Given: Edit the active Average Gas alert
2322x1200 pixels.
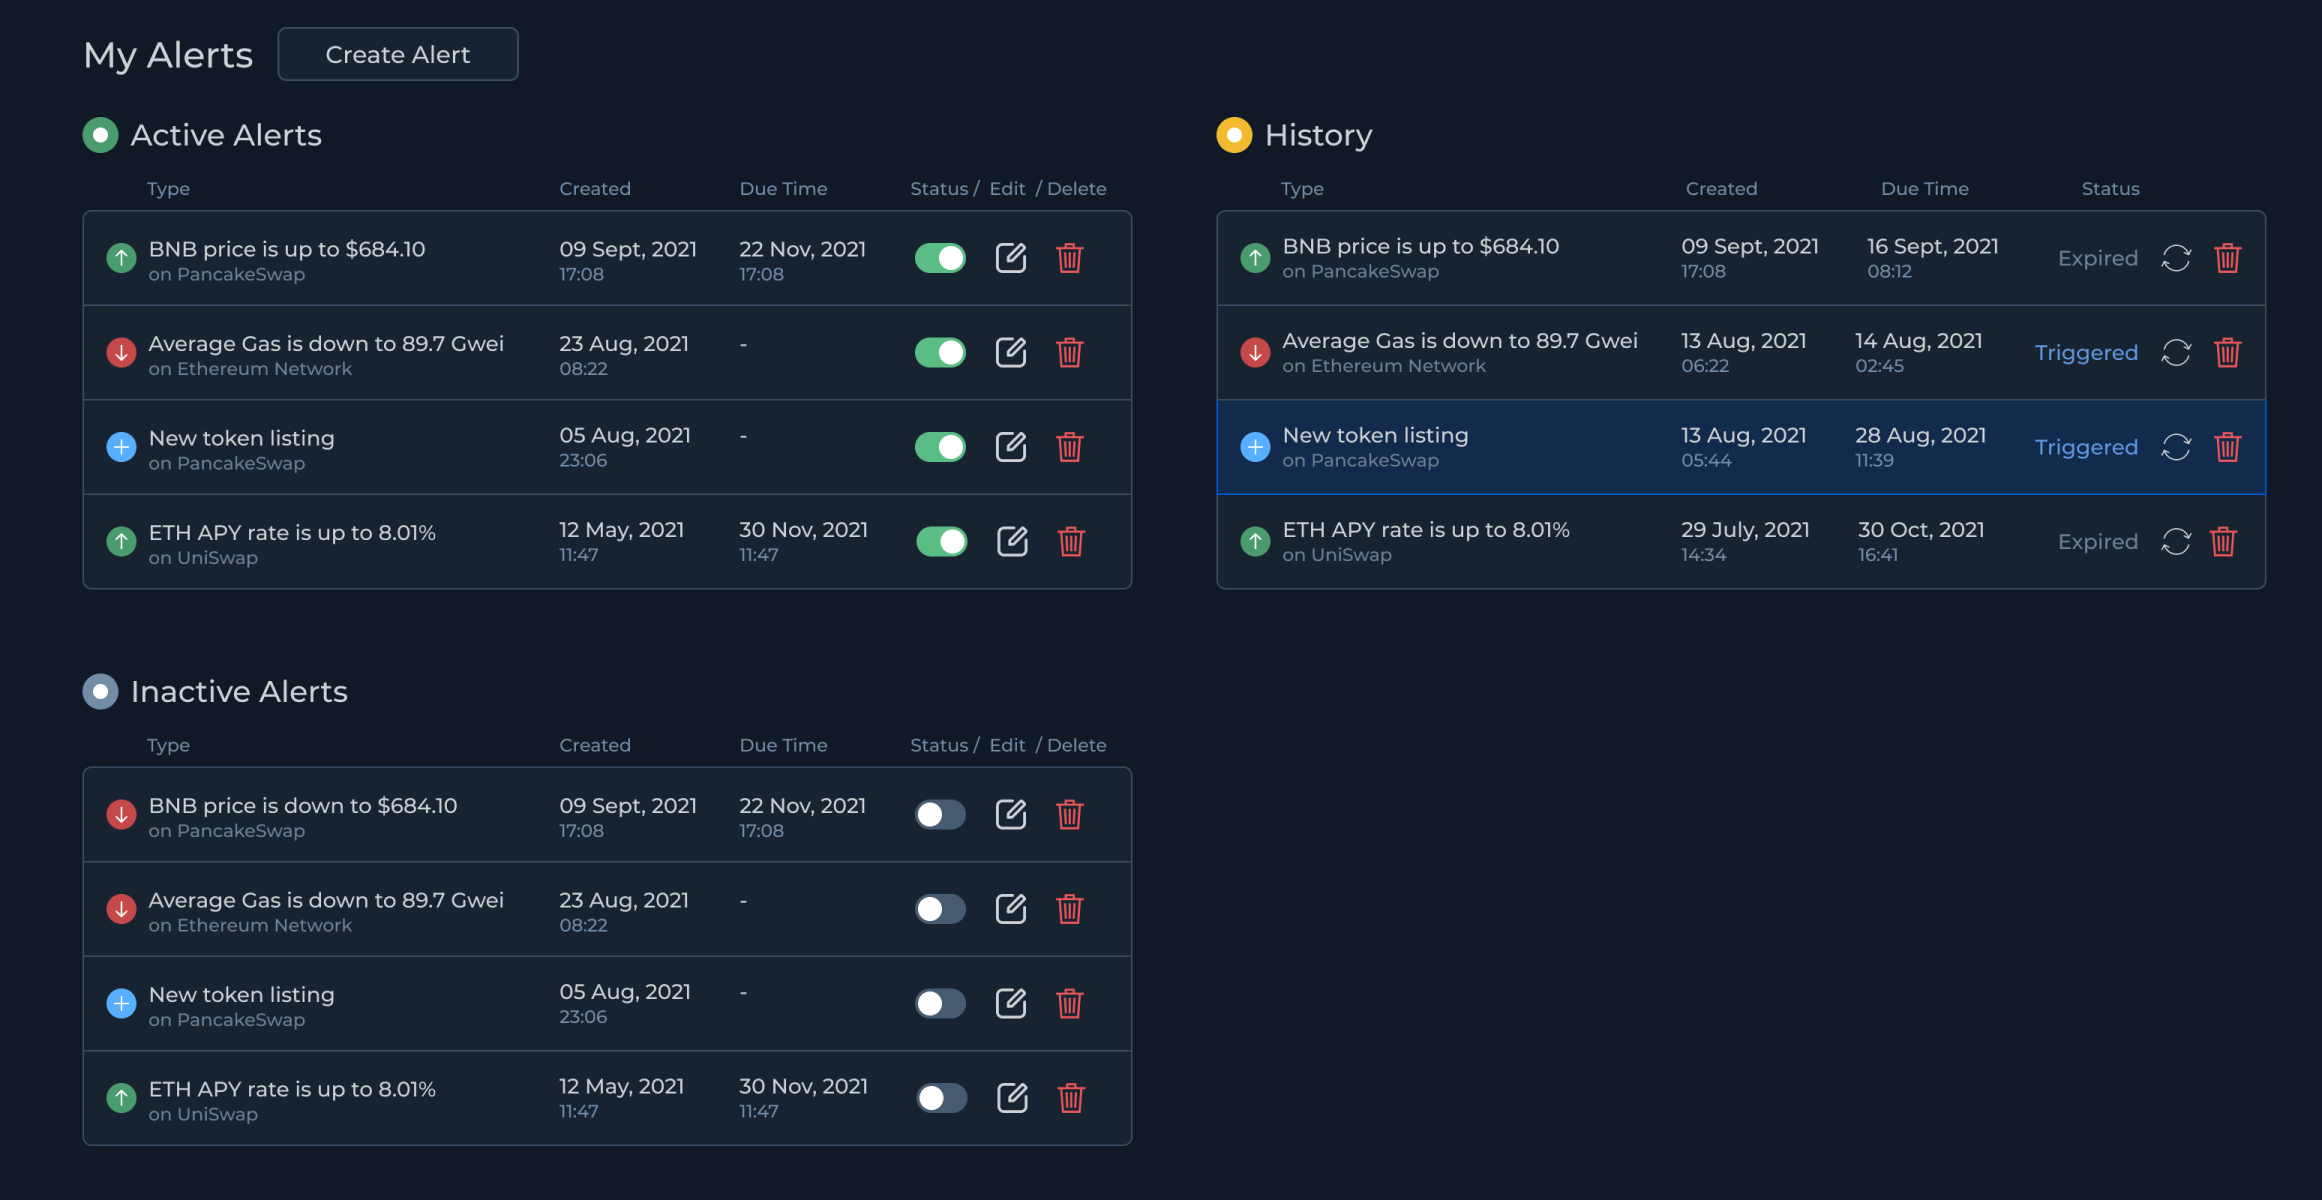Looking at the screenshot, I should click(x=1011, y=352).
